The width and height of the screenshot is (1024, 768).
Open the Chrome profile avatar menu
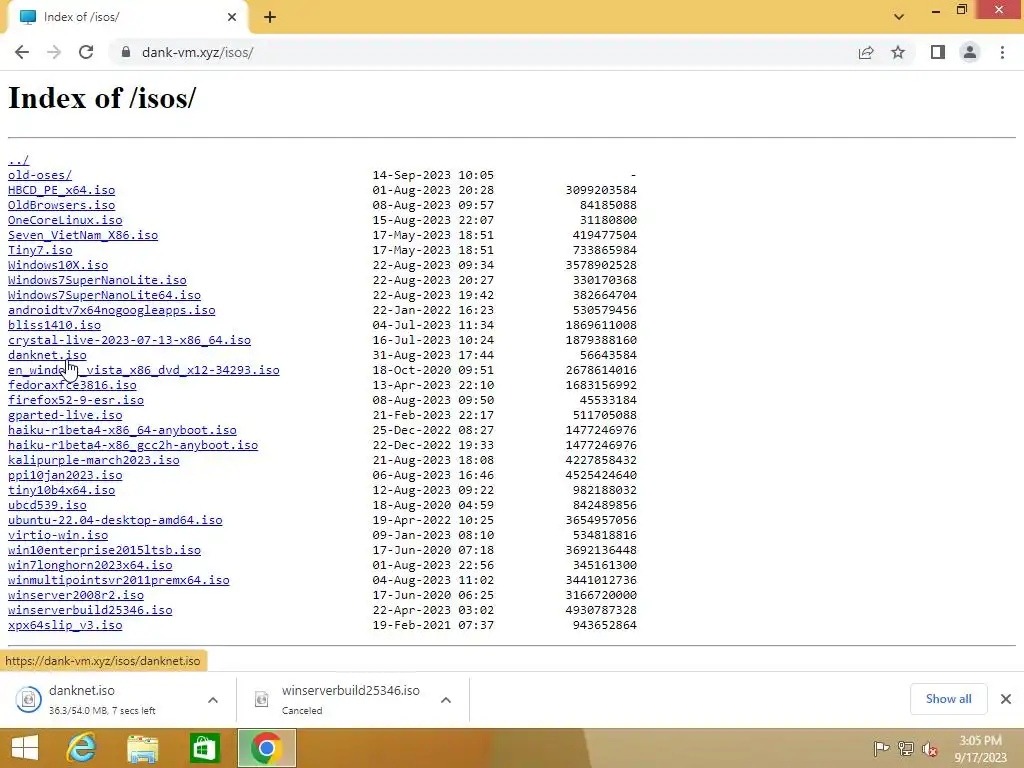pyautogui.click(x=970, y=52)
